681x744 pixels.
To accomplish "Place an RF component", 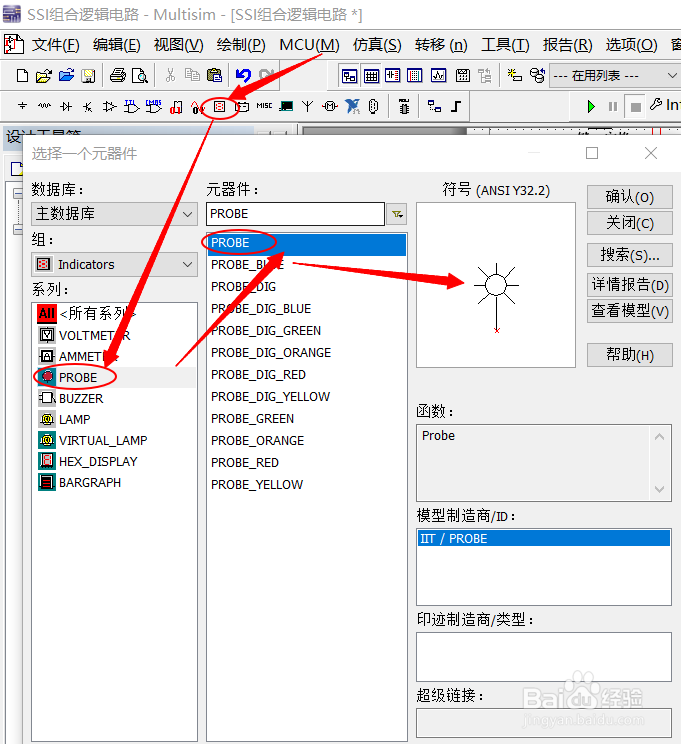I will [x=308, y=106].
